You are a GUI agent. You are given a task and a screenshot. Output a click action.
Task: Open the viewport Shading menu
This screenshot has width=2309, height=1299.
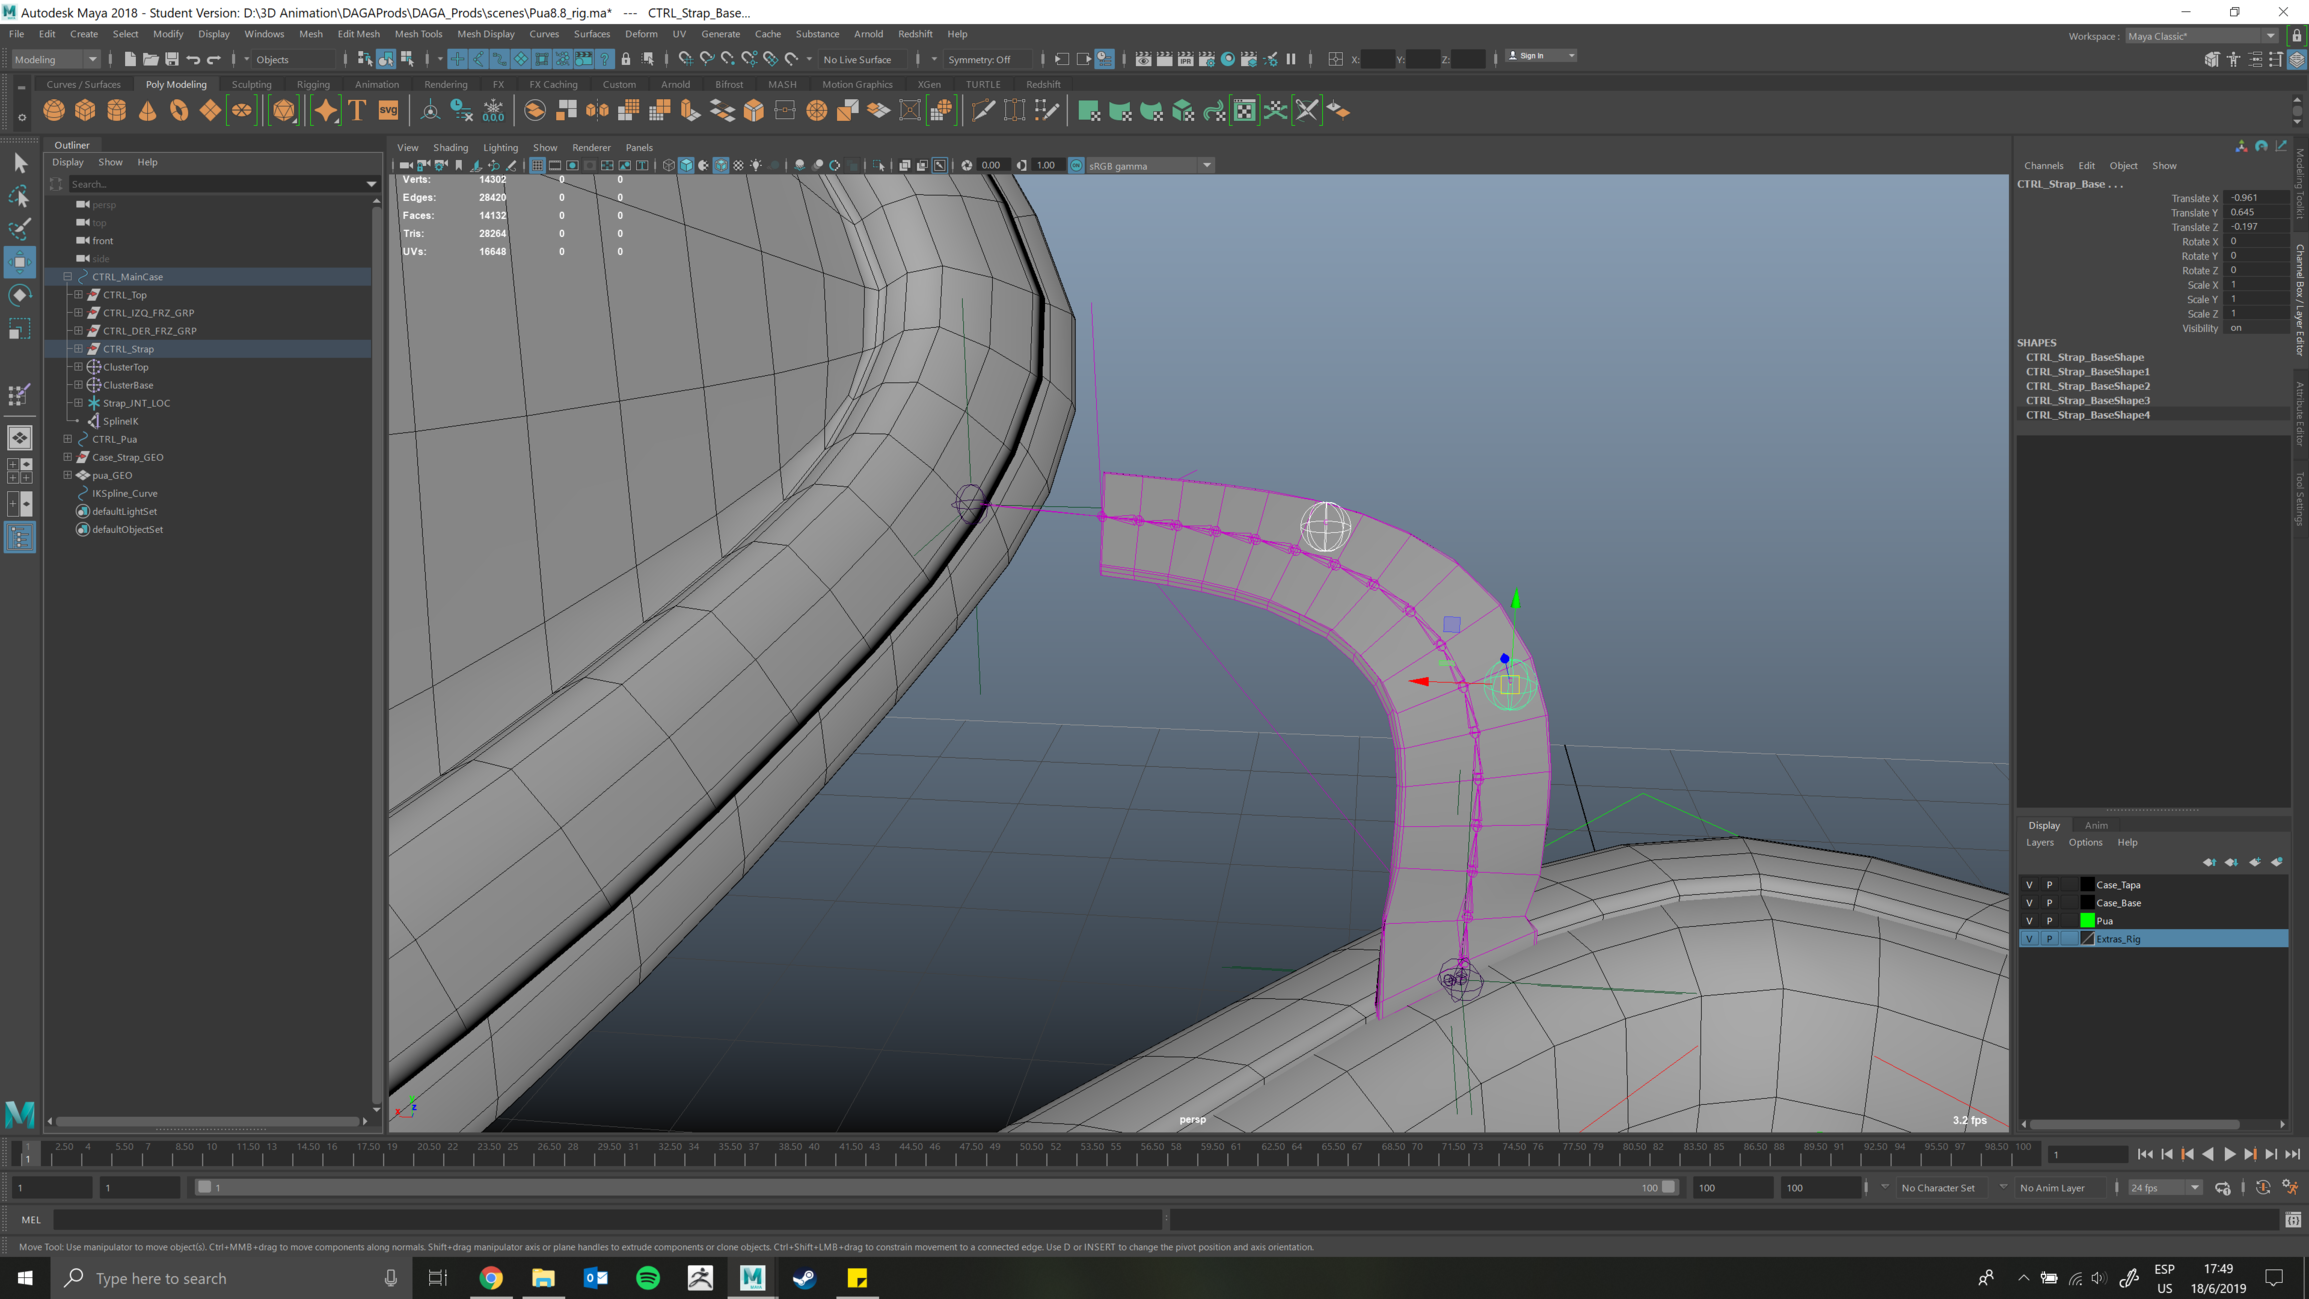coord(450,147)
